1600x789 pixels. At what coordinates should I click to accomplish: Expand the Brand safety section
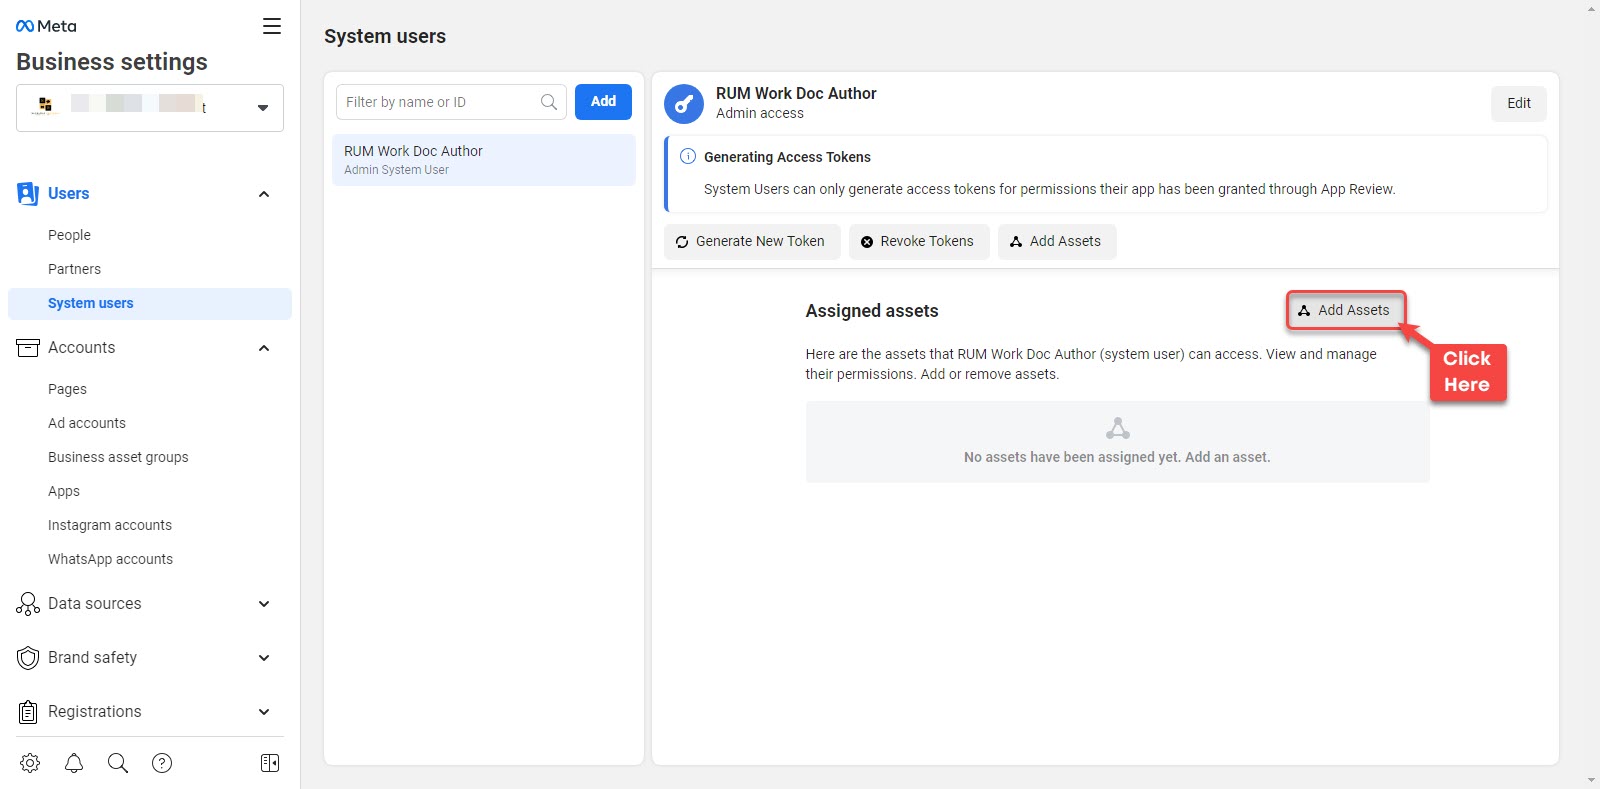(x=264, y=658)
